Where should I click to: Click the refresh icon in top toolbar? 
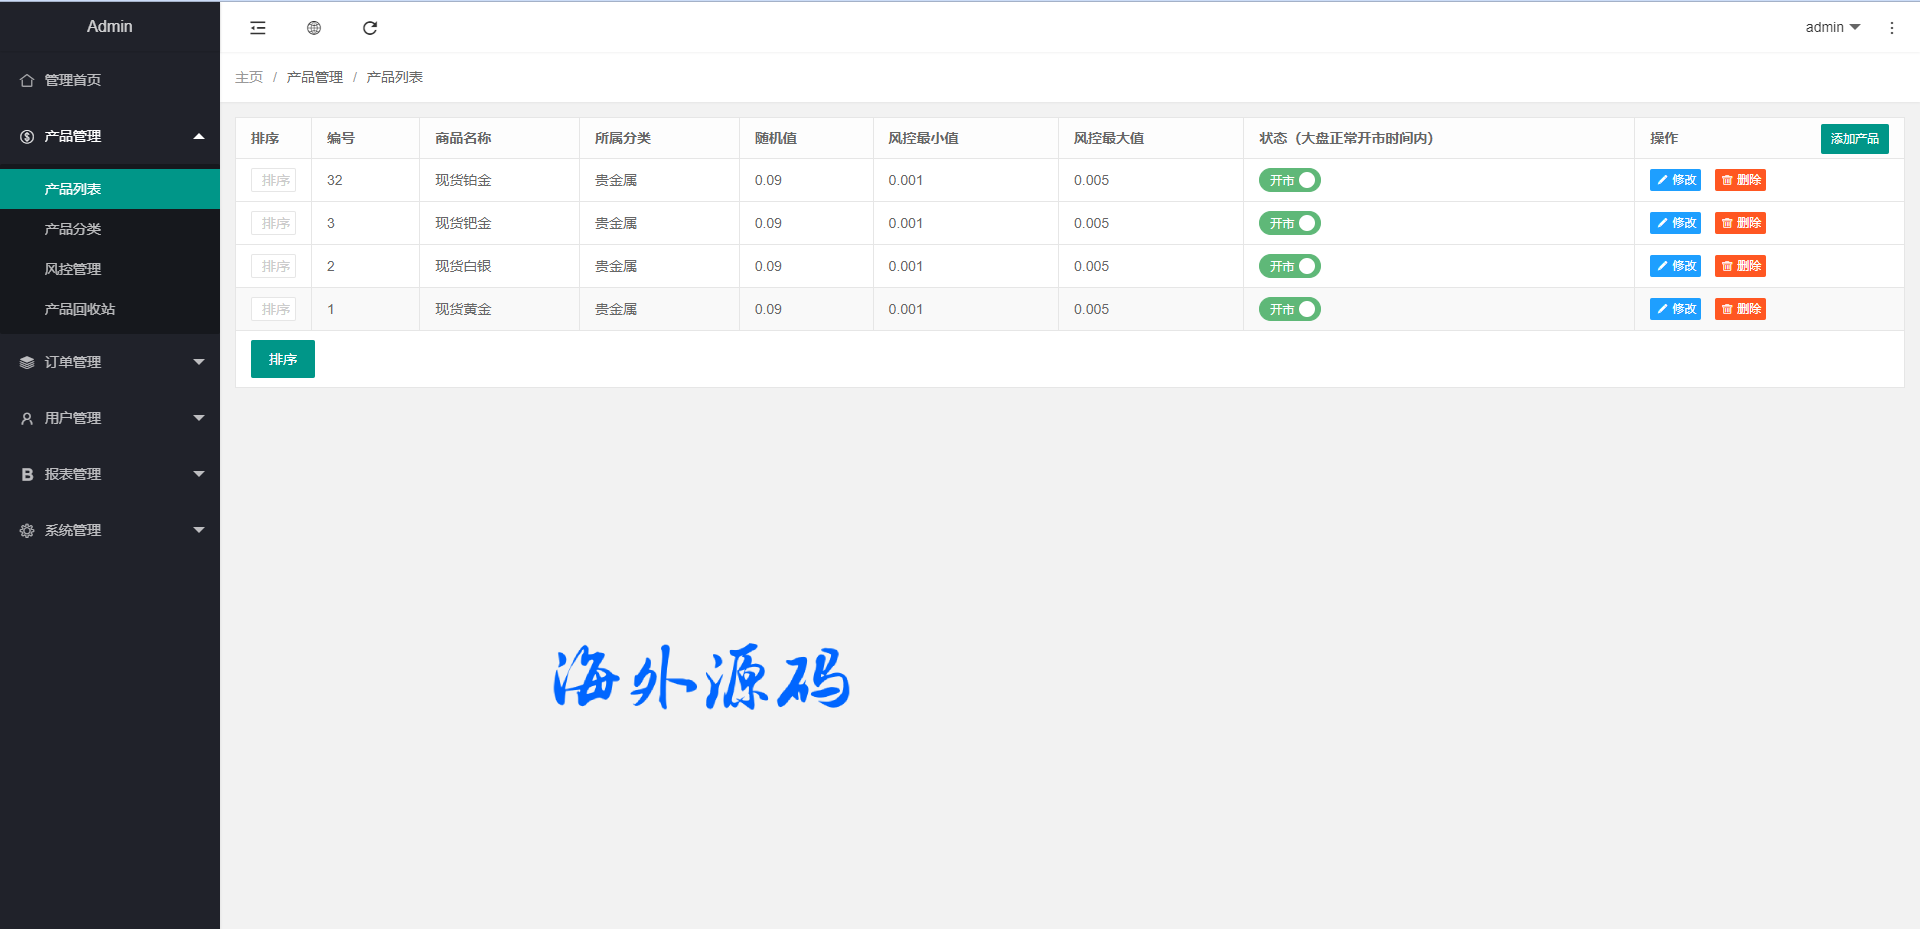click(370, 28)
